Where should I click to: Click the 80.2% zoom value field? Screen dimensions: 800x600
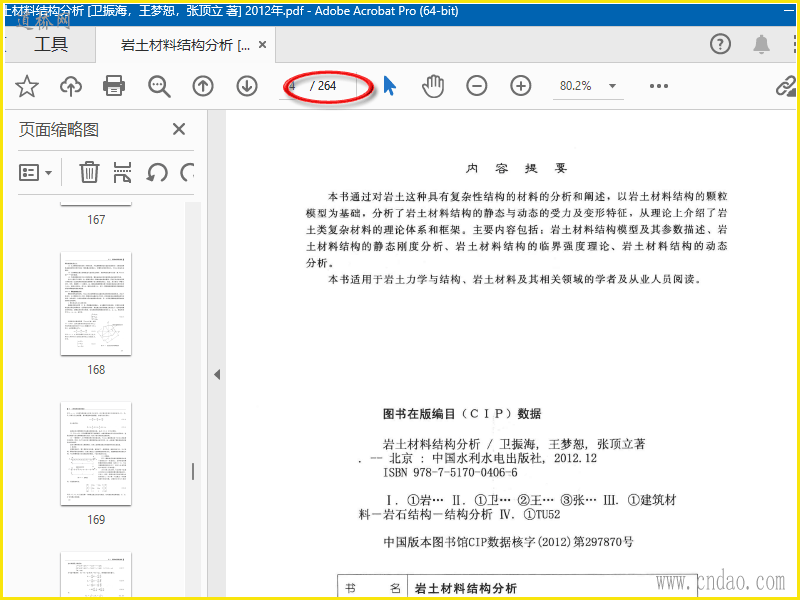coord(576,86)
